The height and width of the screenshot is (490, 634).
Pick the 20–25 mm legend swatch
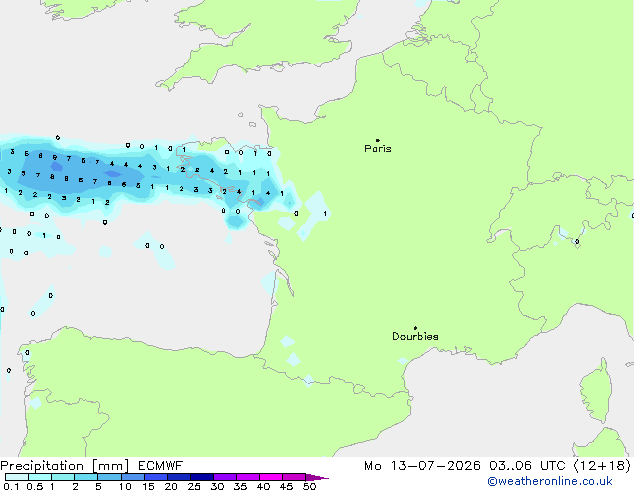tap(179, 477)
